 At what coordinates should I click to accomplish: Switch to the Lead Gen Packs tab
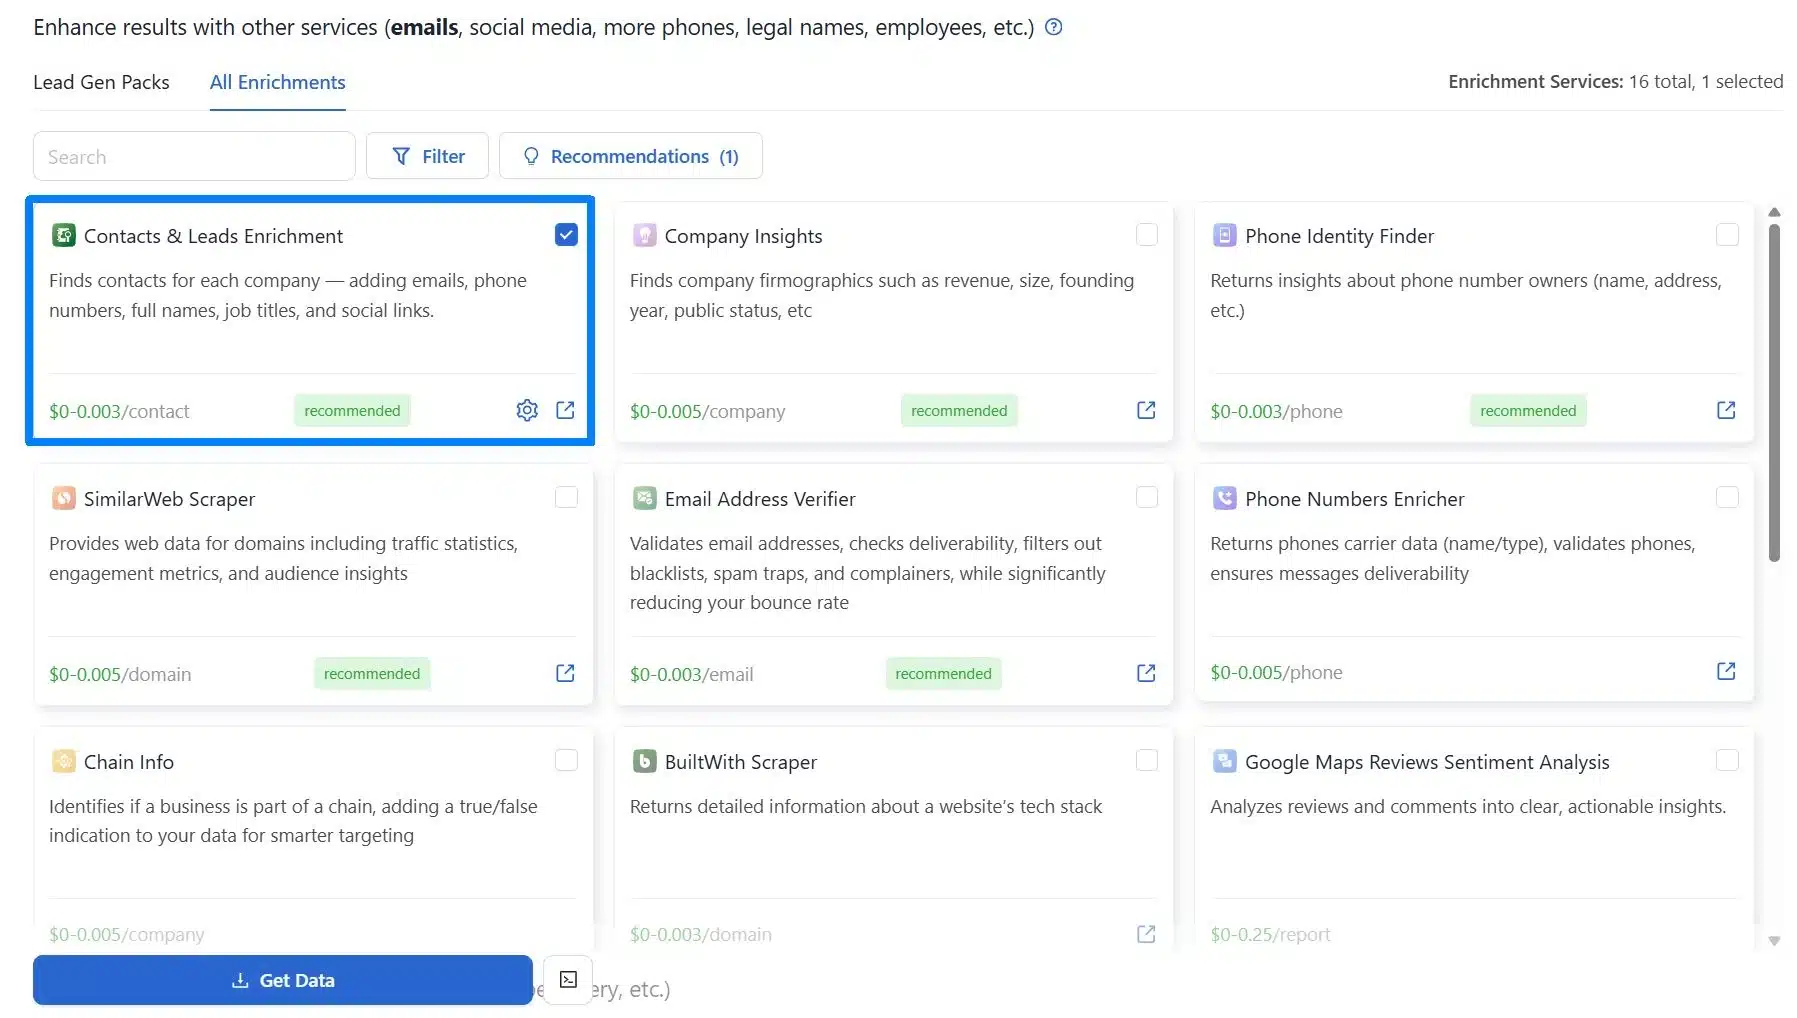point(101,82)
